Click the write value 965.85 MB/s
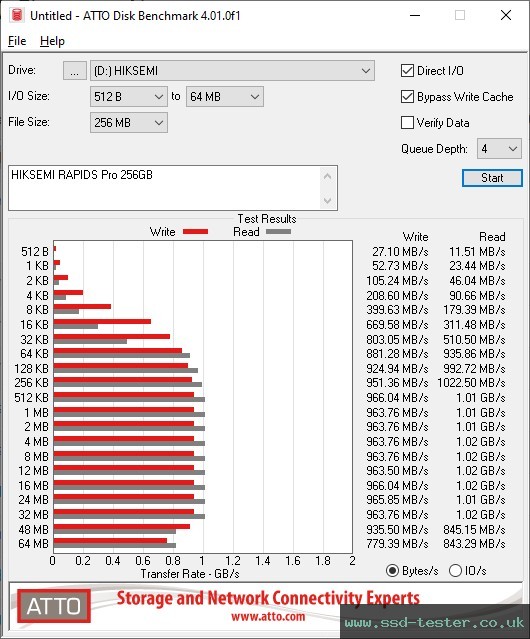 point(397,500)
